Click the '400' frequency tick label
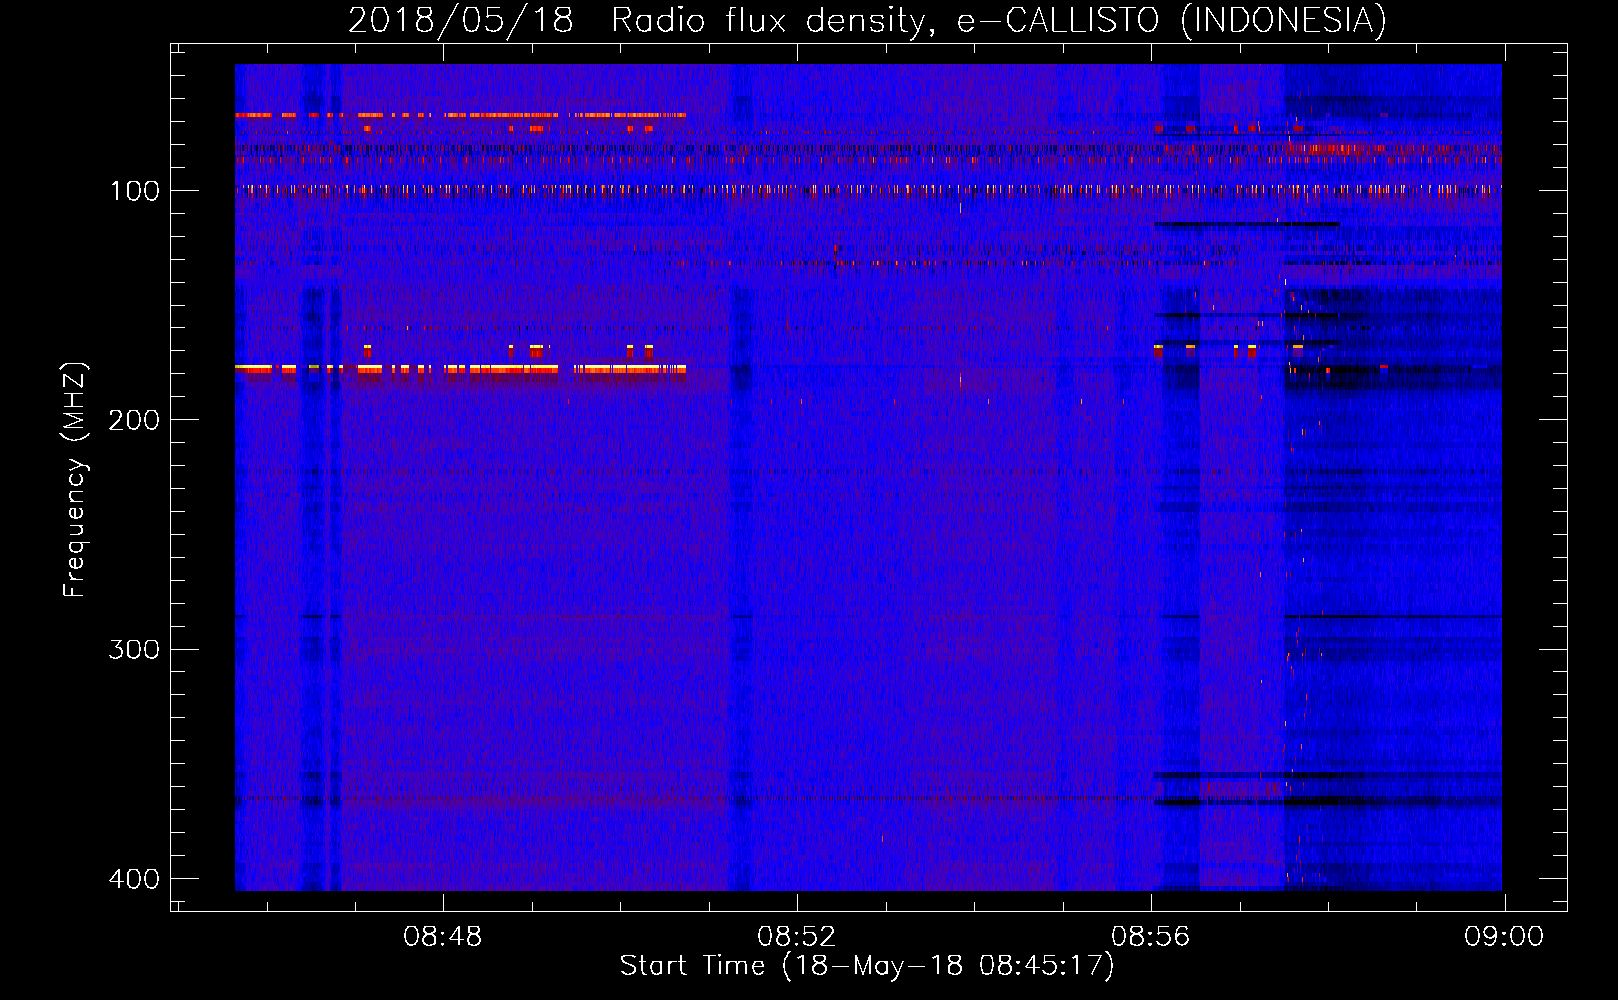Screen dimensions: 1618x1000 [x=134, y=879]
